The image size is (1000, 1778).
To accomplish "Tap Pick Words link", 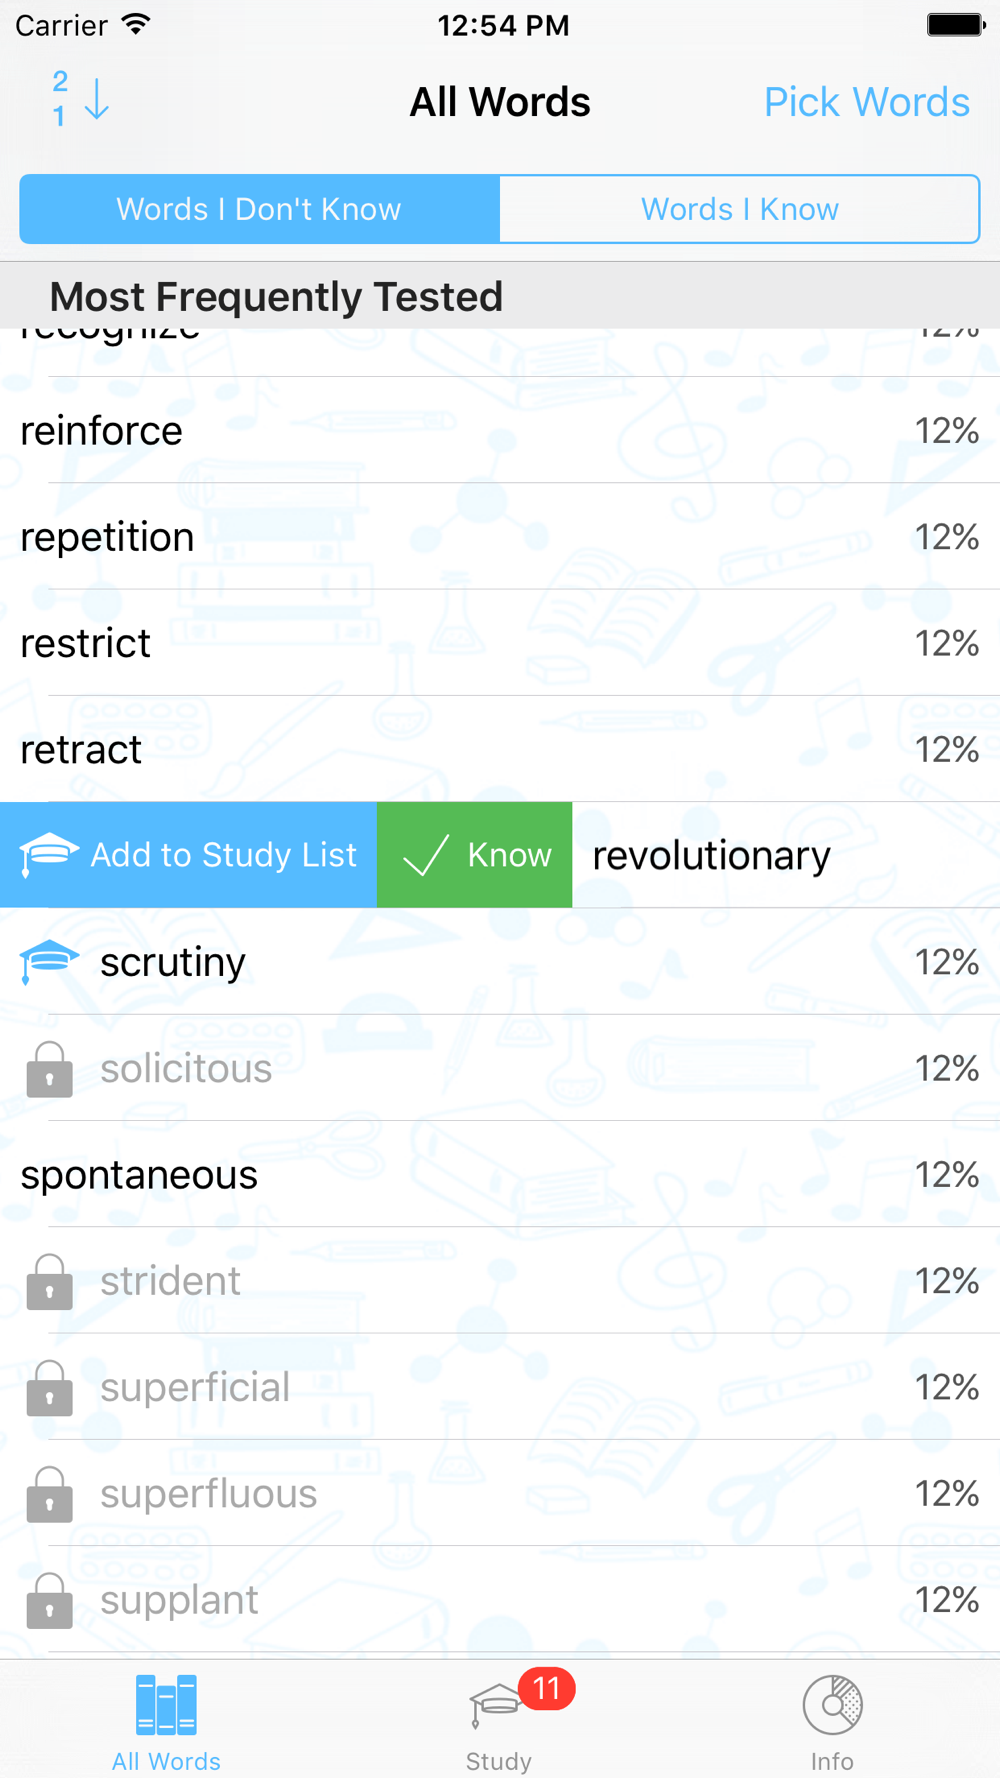I will point(866,102).
